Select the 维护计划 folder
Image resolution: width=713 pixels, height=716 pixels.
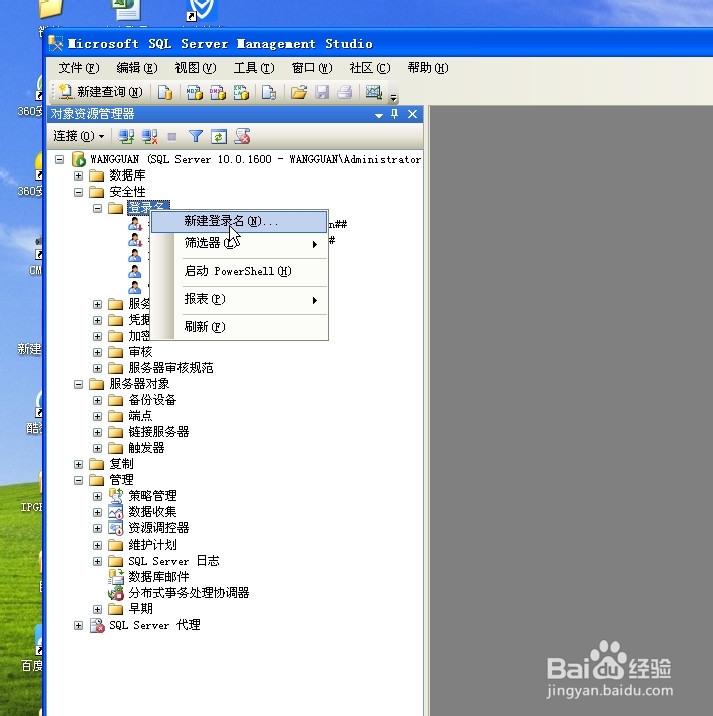[152, 545]
